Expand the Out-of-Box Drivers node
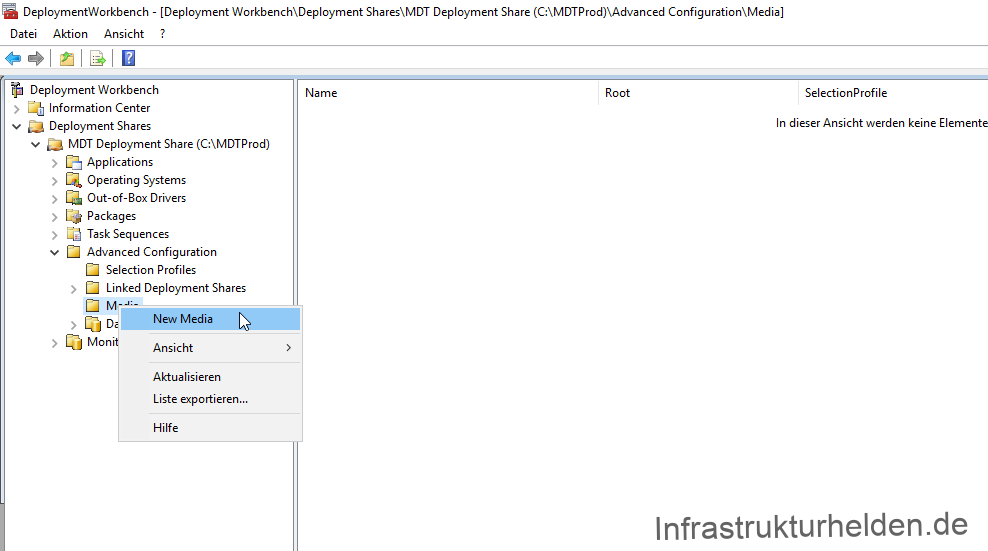This screenshot has width=988, height=551. pyautogui.click(x=55, y=199)
